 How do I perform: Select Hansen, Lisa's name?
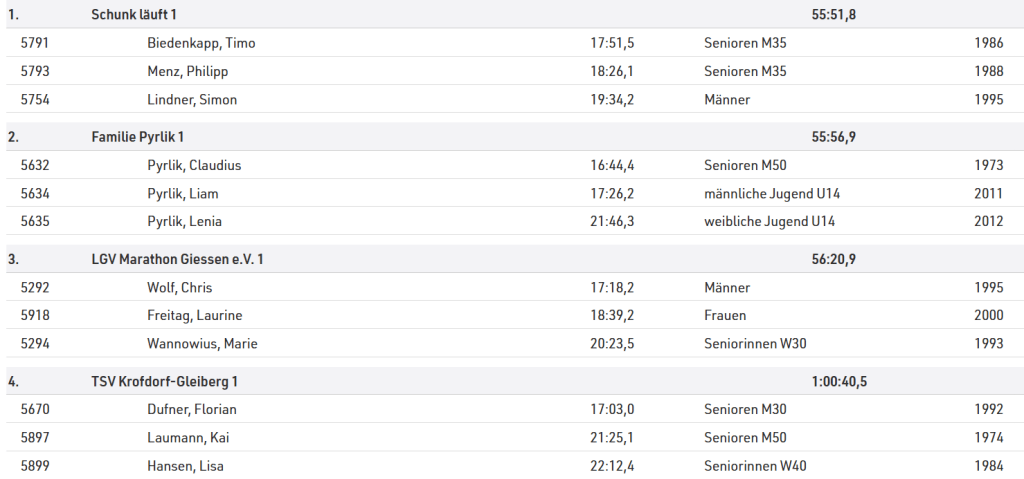click(180, 465)
